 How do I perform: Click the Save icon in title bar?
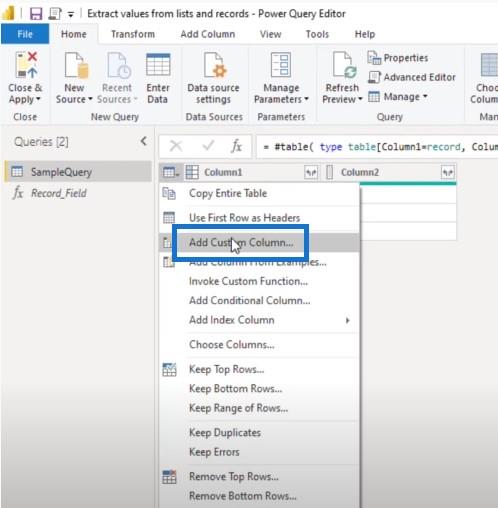pos(36,14)
